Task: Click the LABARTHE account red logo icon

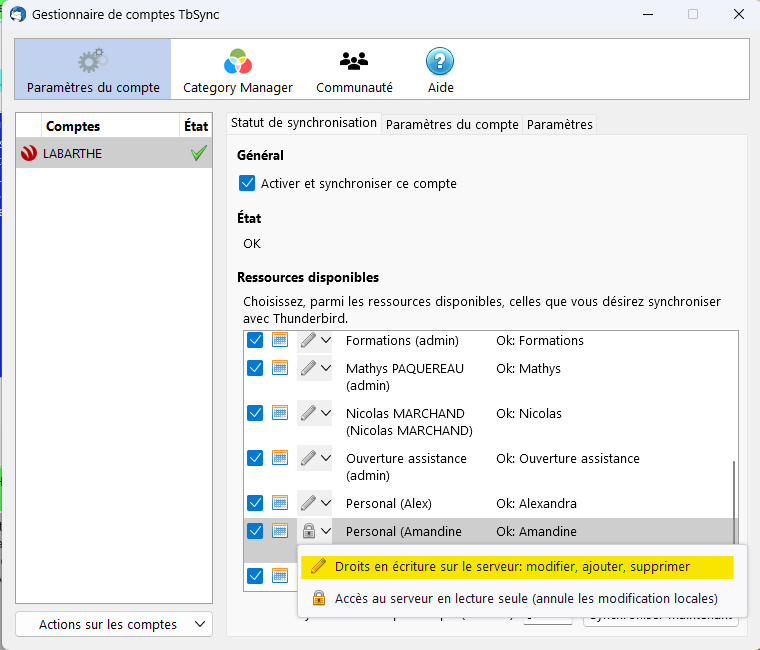Action: 29,154
